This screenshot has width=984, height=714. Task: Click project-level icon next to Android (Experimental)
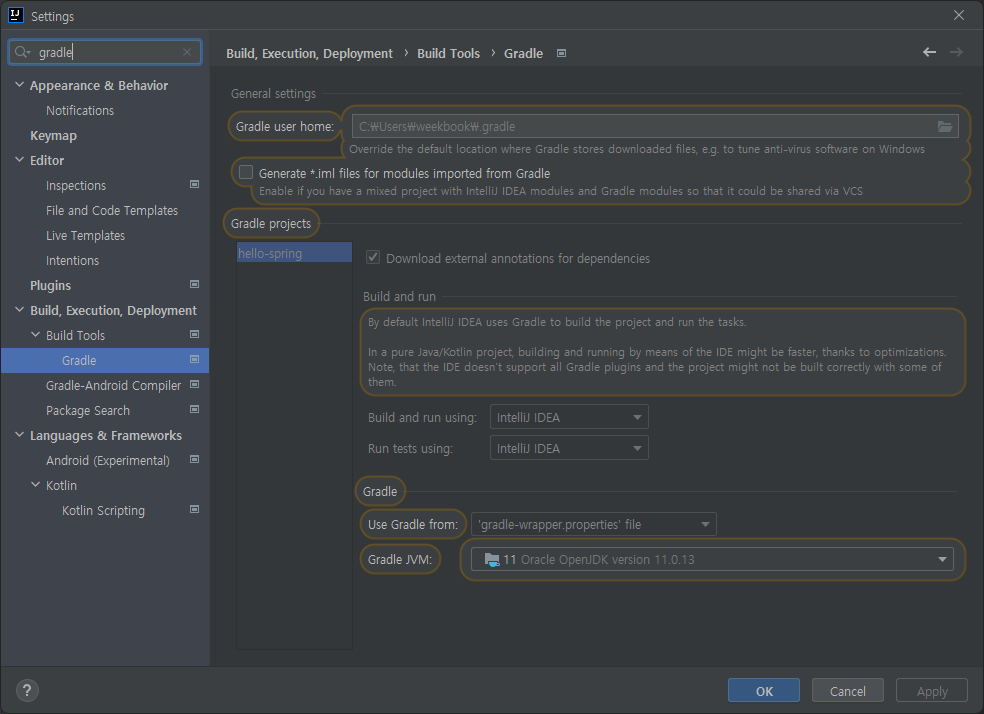pyautogui.click(x=195, y=459)
